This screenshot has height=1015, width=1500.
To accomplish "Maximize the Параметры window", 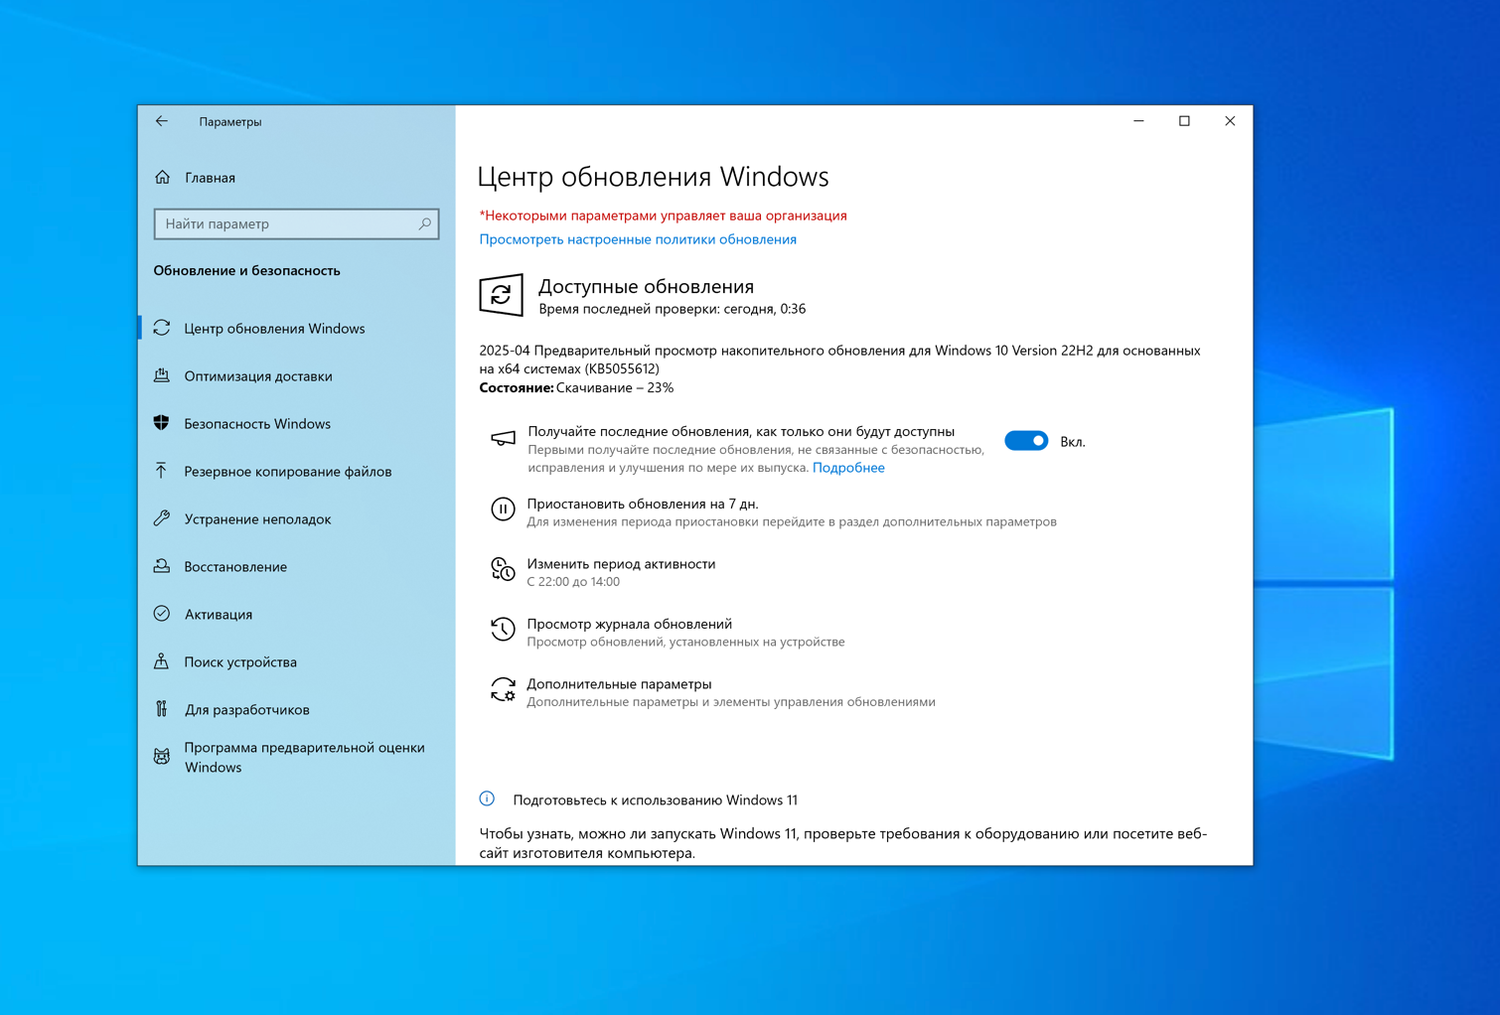I will pyautogui.click(x=1184, y=121).
